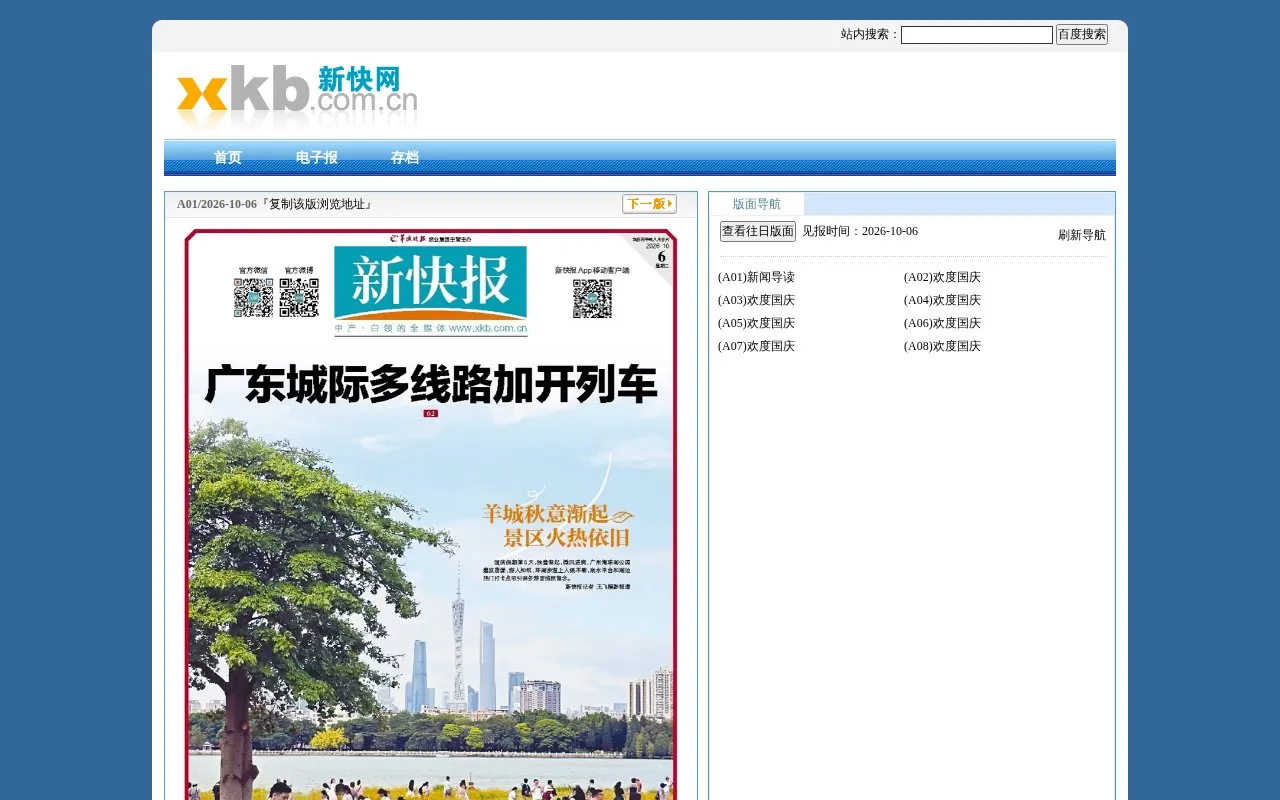1280x800 pixels.
Task: Click headline 广东城际多线路加开列车
Action: pos(431,385)
